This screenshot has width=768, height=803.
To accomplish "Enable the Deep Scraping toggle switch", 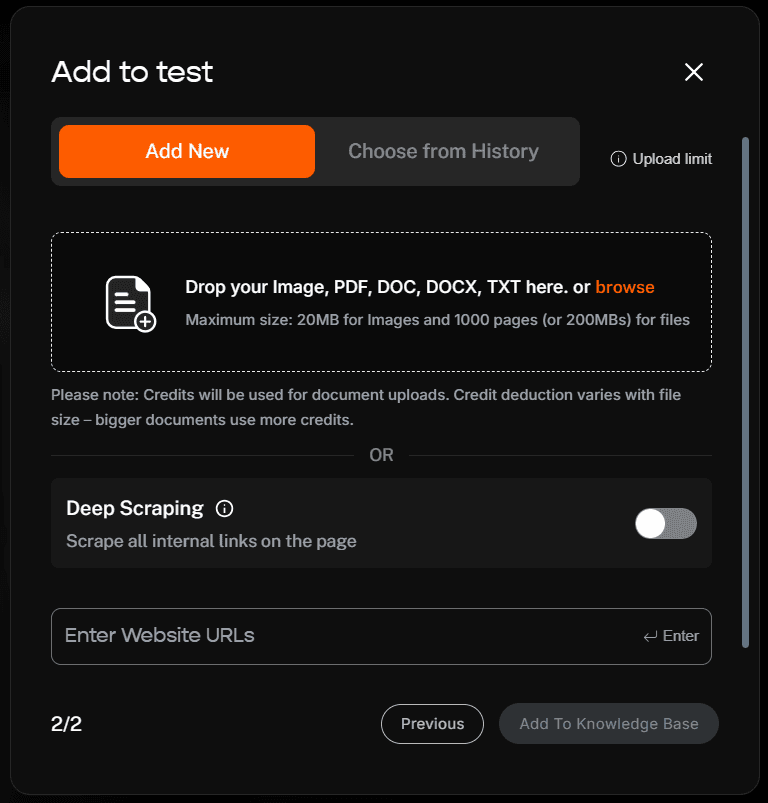I will click(x=666, y=523).
